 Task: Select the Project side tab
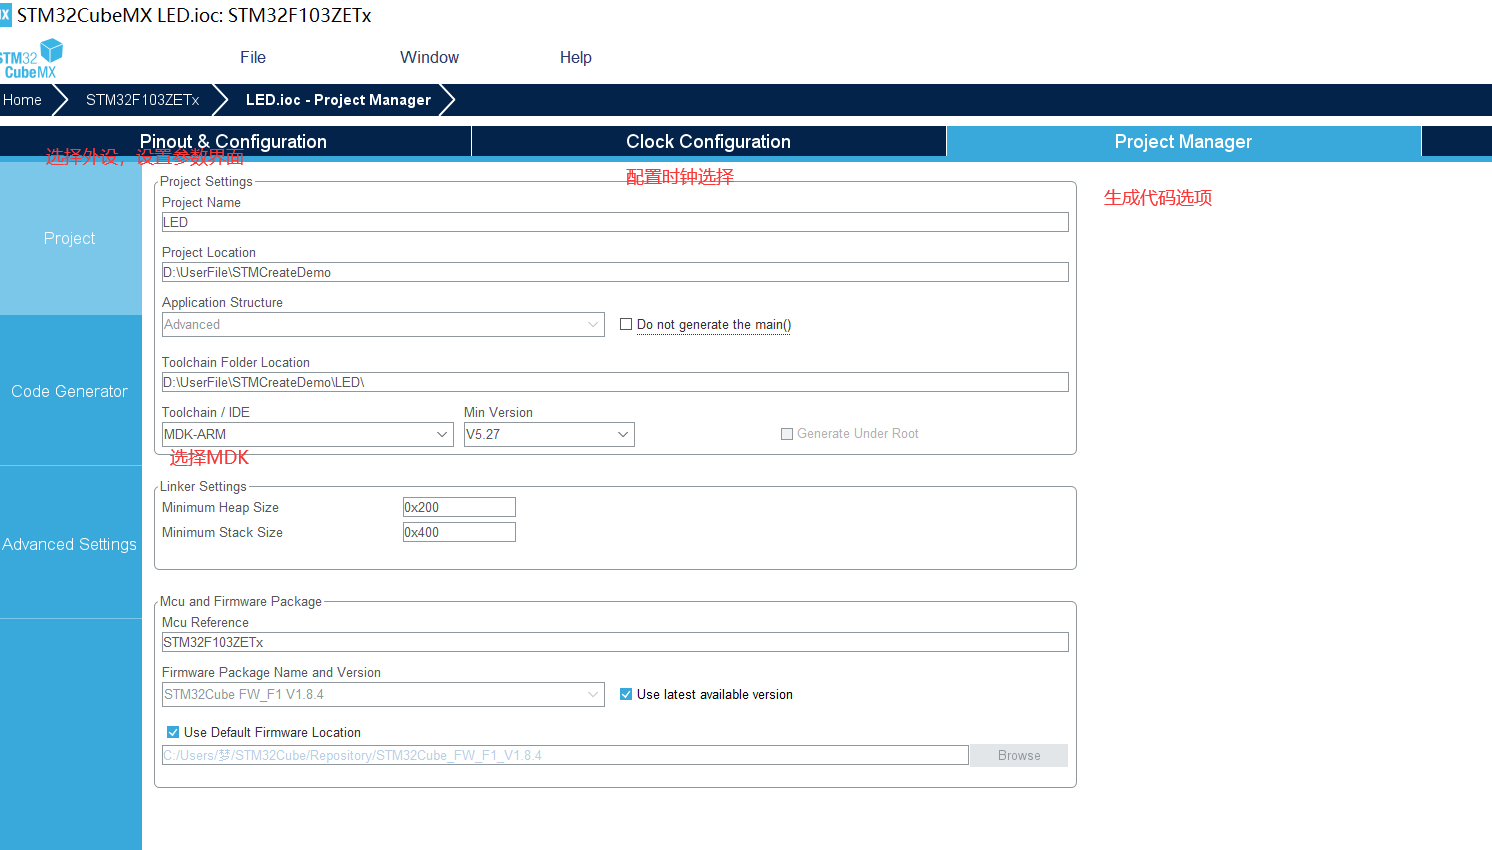tap(70, 238)
